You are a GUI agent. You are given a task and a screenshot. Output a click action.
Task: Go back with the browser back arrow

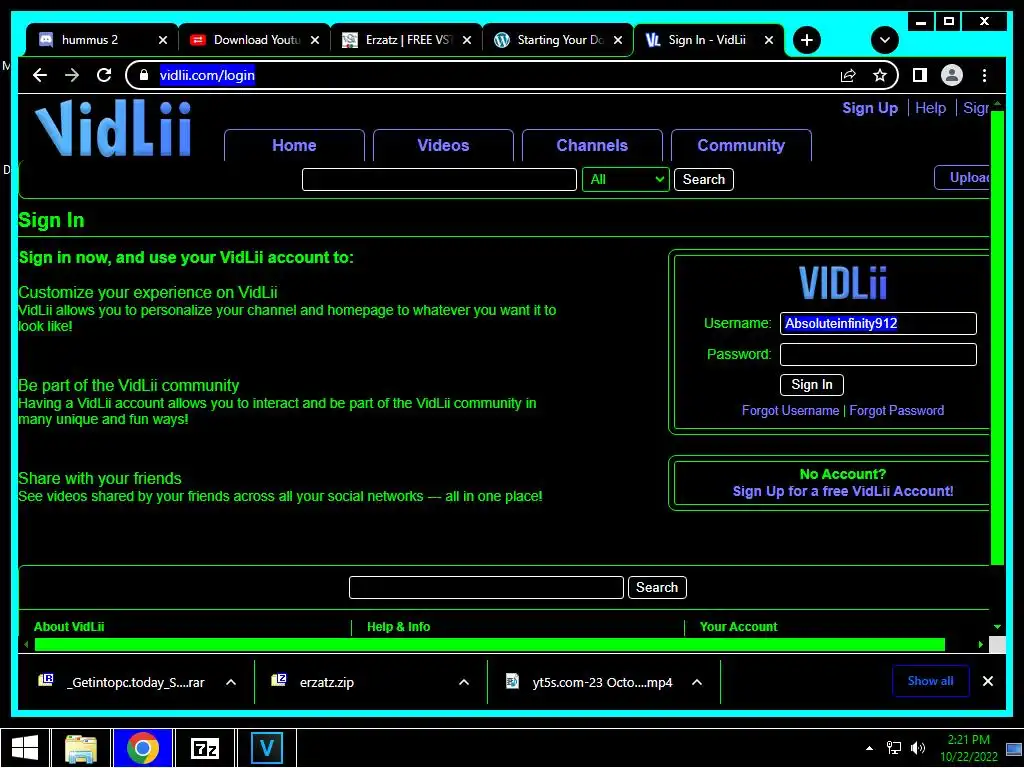tap(40, 75)
